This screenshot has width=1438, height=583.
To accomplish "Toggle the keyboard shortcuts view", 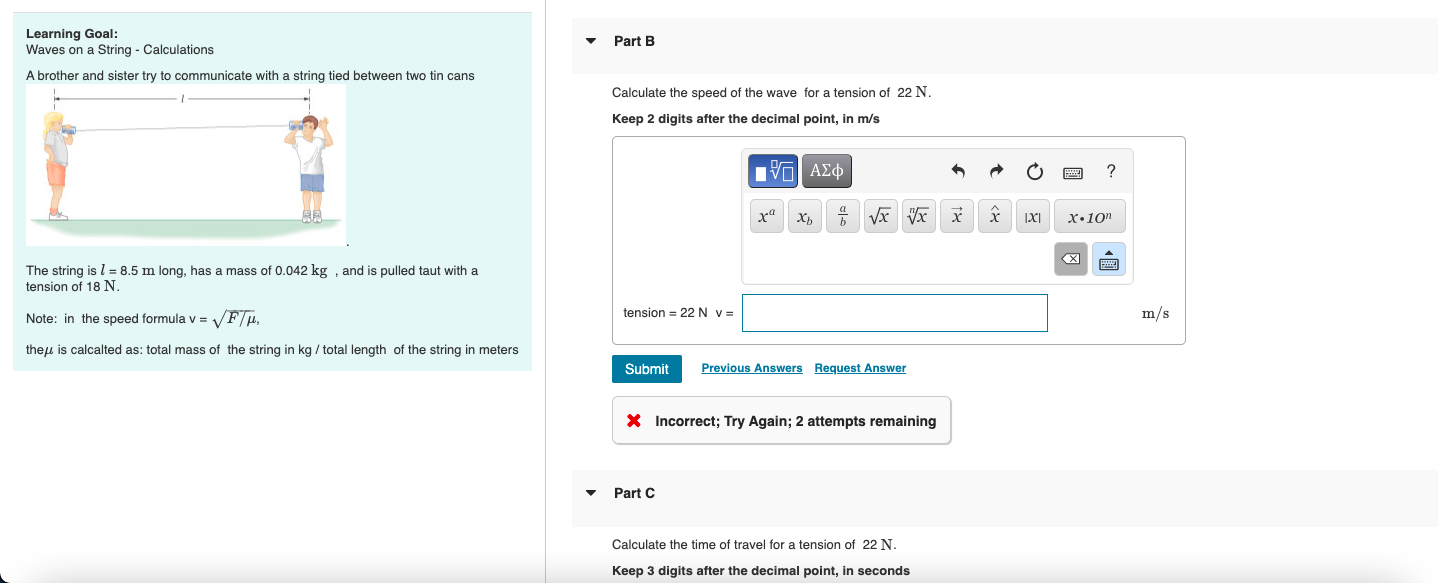I will tap(1072, 171).
